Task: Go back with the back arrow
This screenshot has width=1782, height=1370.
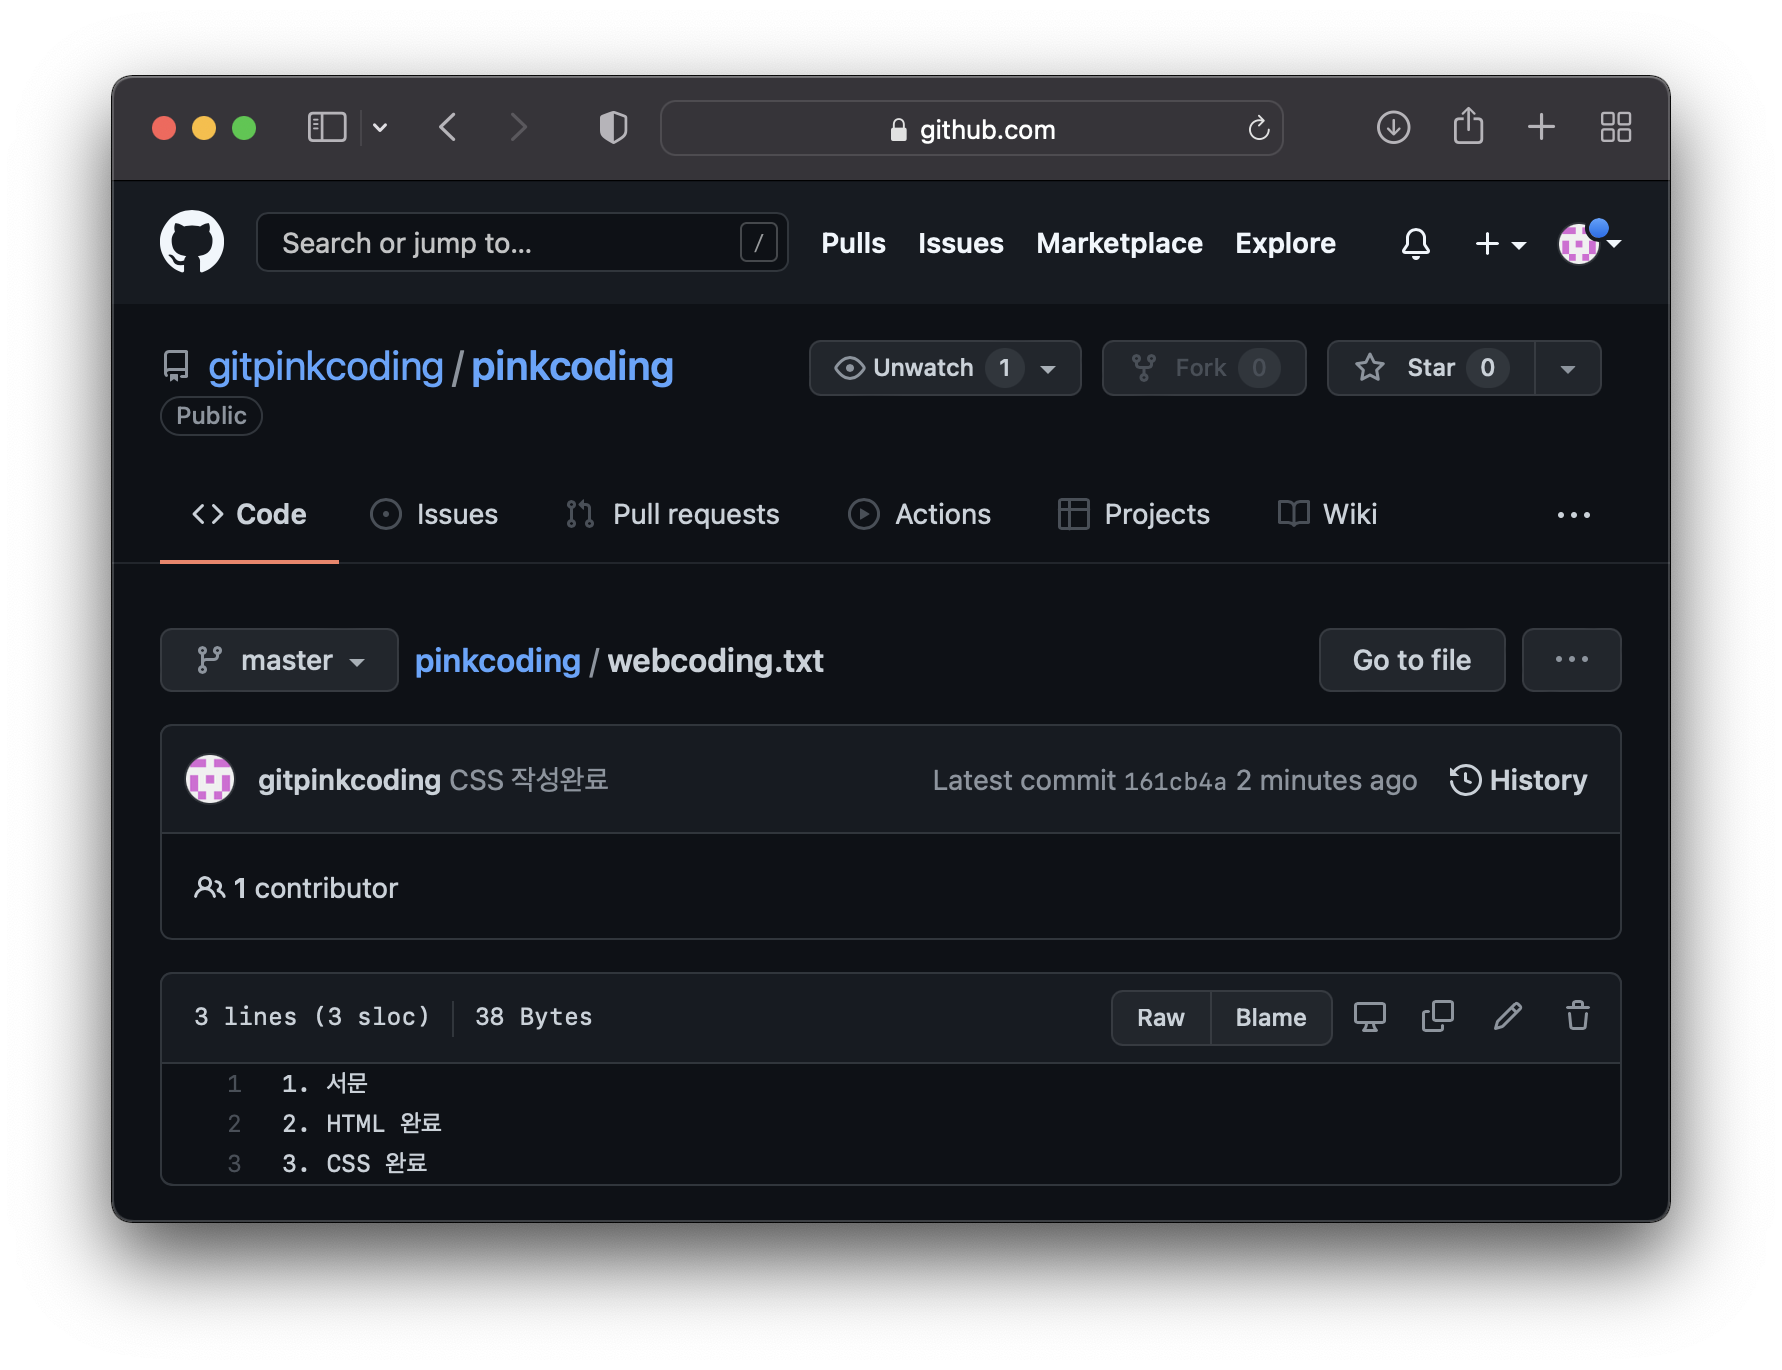Action: [447, 127]
